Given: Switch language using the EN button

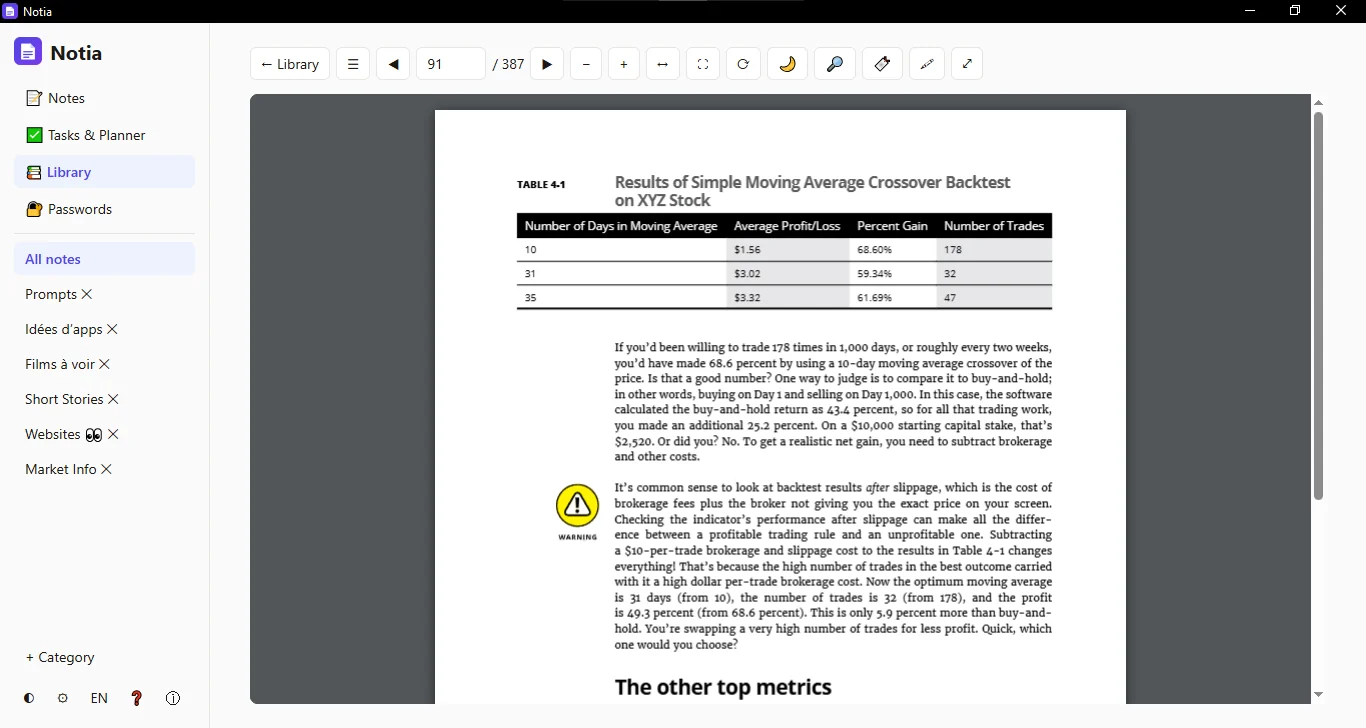Looking at the screenshot, I should point(99,698).
